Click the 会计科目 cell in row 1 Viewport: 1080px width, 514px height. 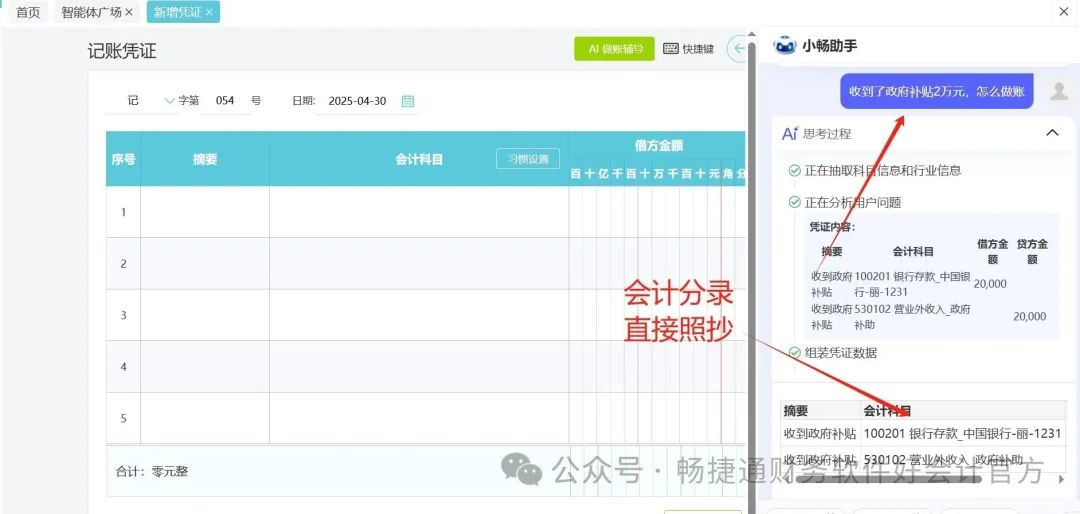pos(419,212)
